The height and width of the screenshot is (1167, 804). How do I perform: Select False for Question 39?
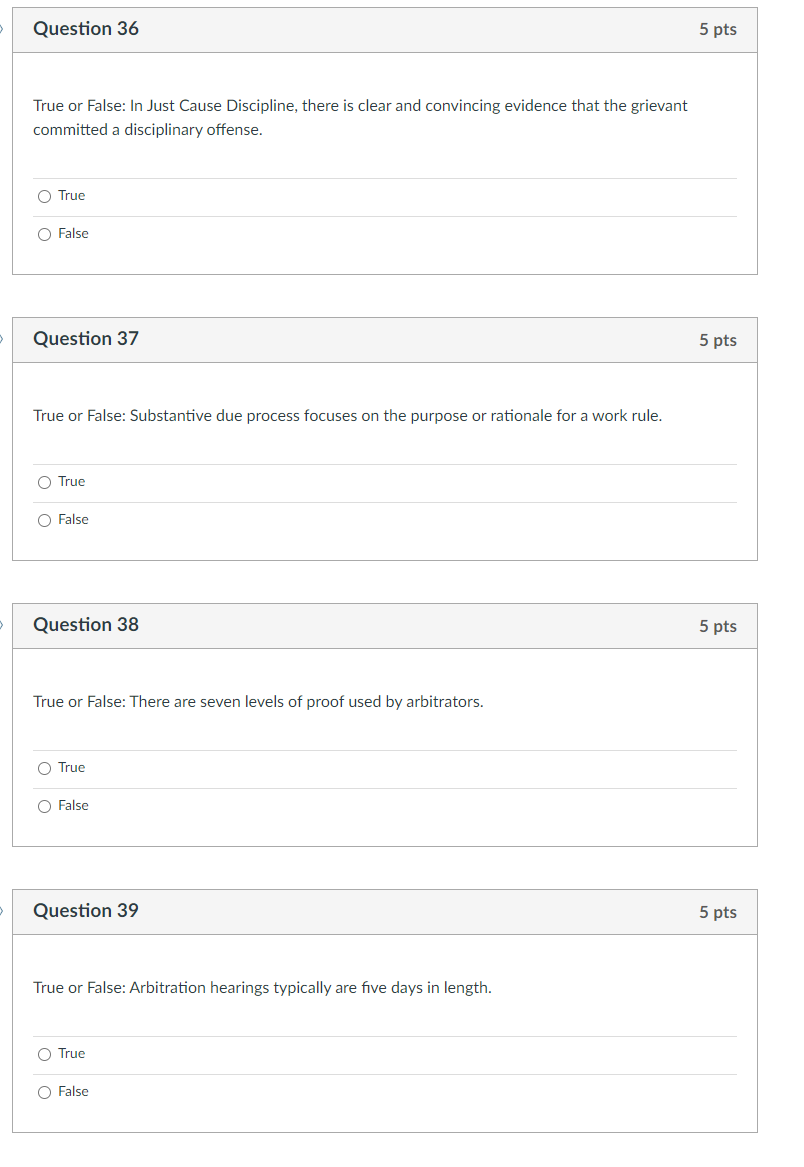click(44, 1091)
